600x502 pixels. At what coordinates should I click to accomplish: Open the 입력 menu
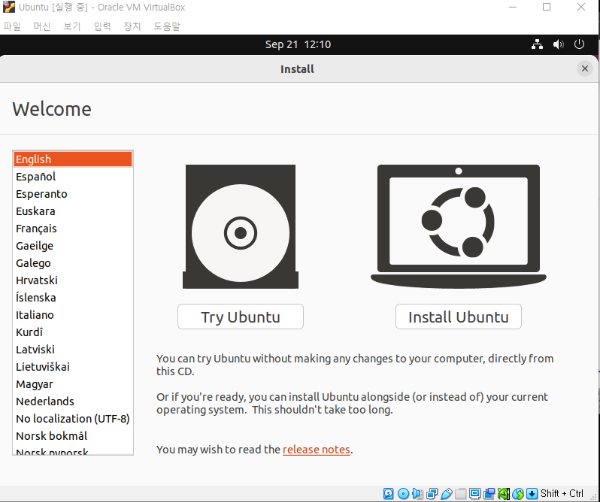point(102,26)
